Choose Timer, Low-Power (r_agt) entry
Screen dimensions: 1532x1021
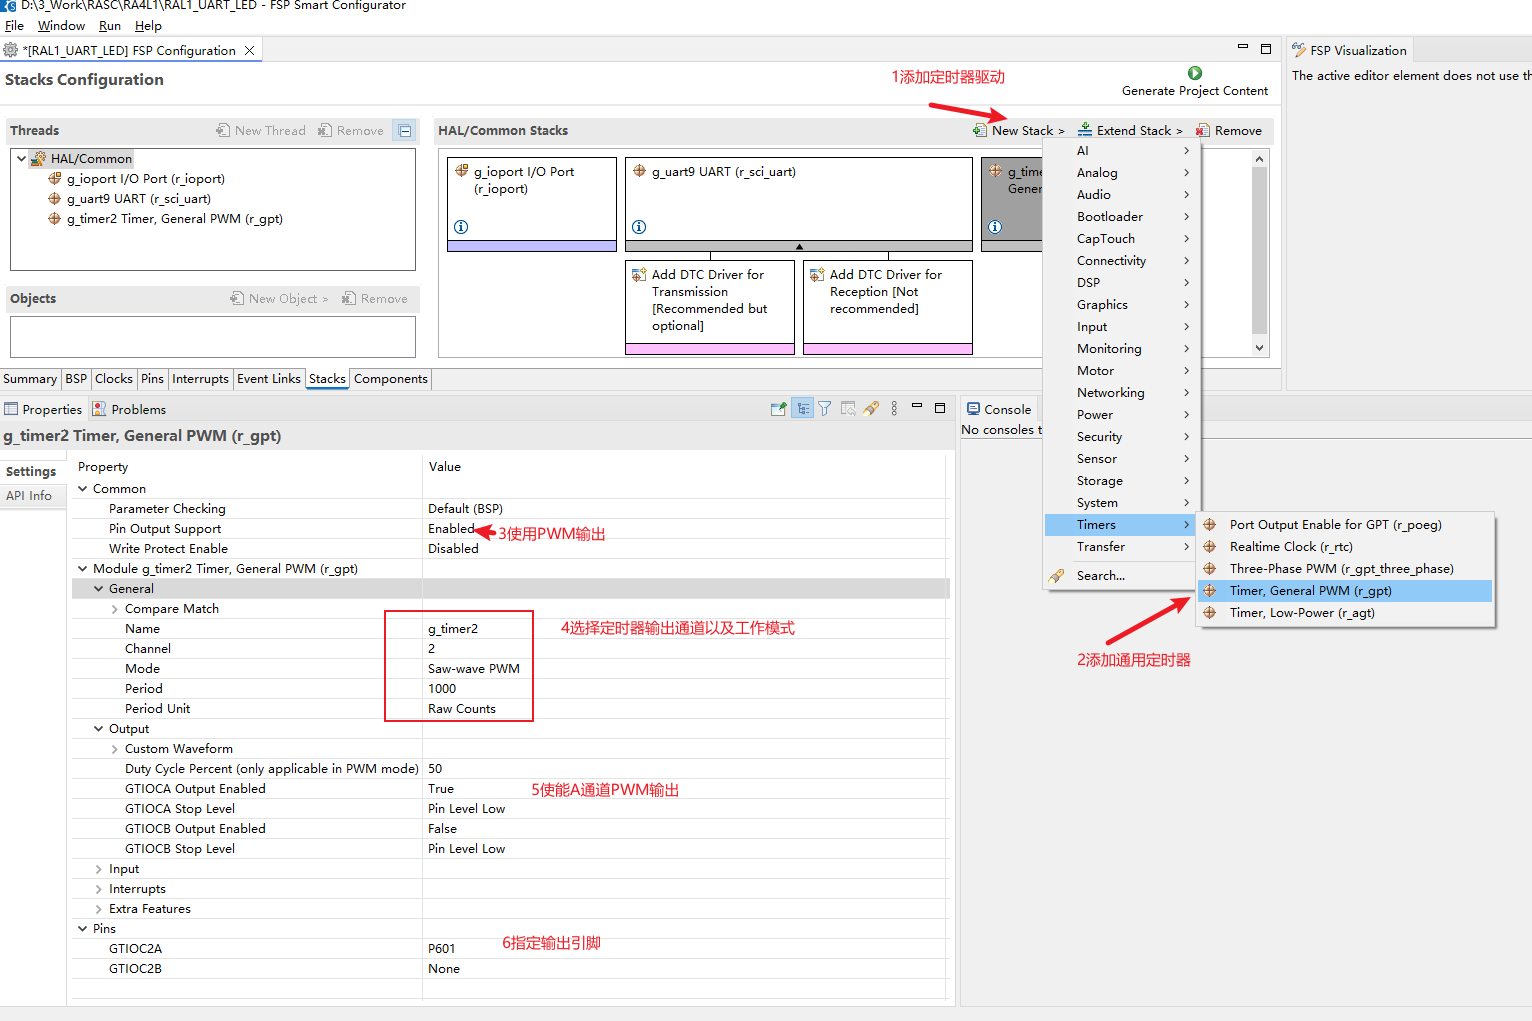pos(1345,613)
